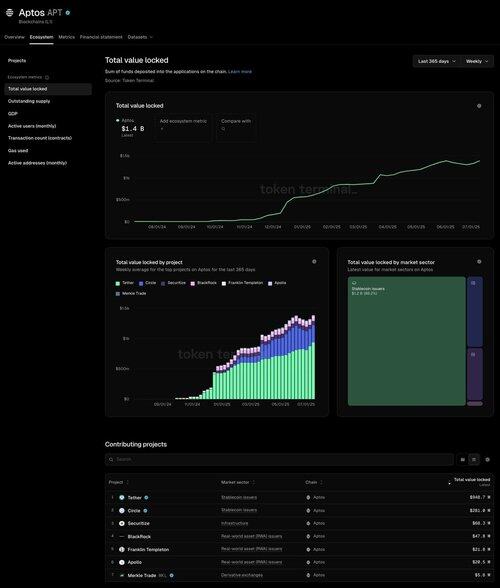Toggle Franklin Templeton series in the legend
The image size is (500, 588).
(242, 283)
